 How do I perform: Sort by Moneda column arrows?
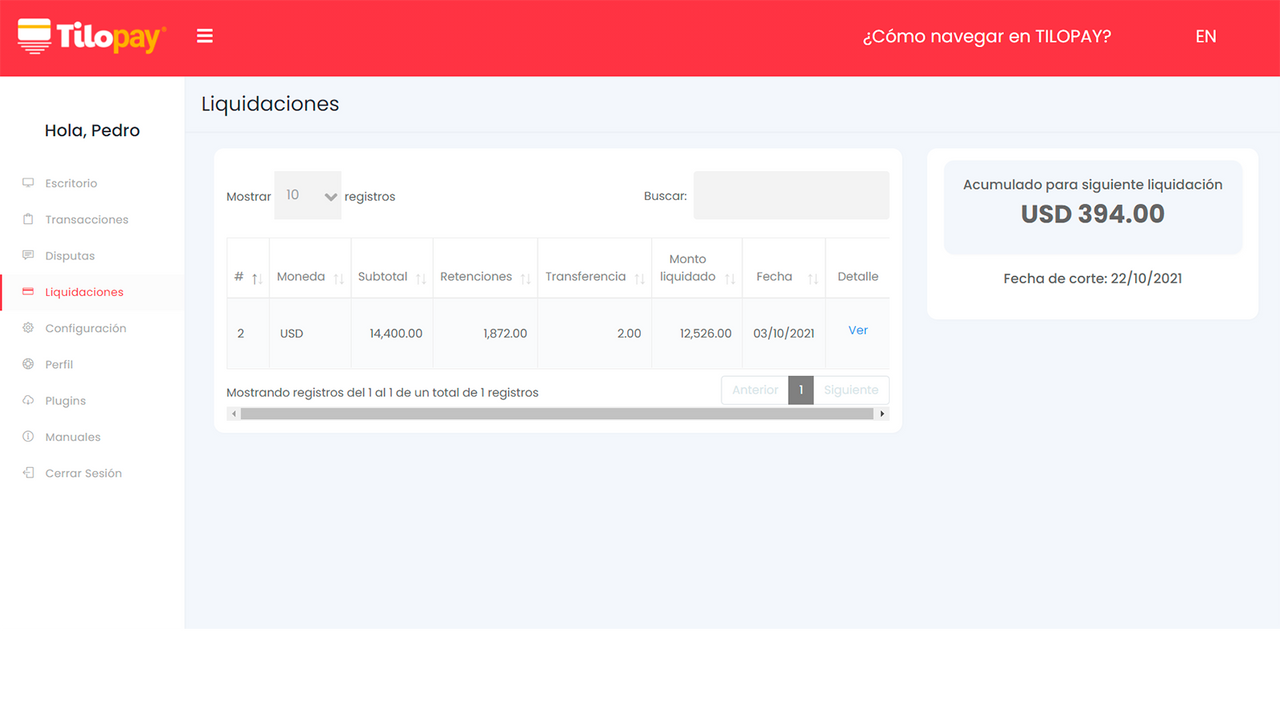338,278
